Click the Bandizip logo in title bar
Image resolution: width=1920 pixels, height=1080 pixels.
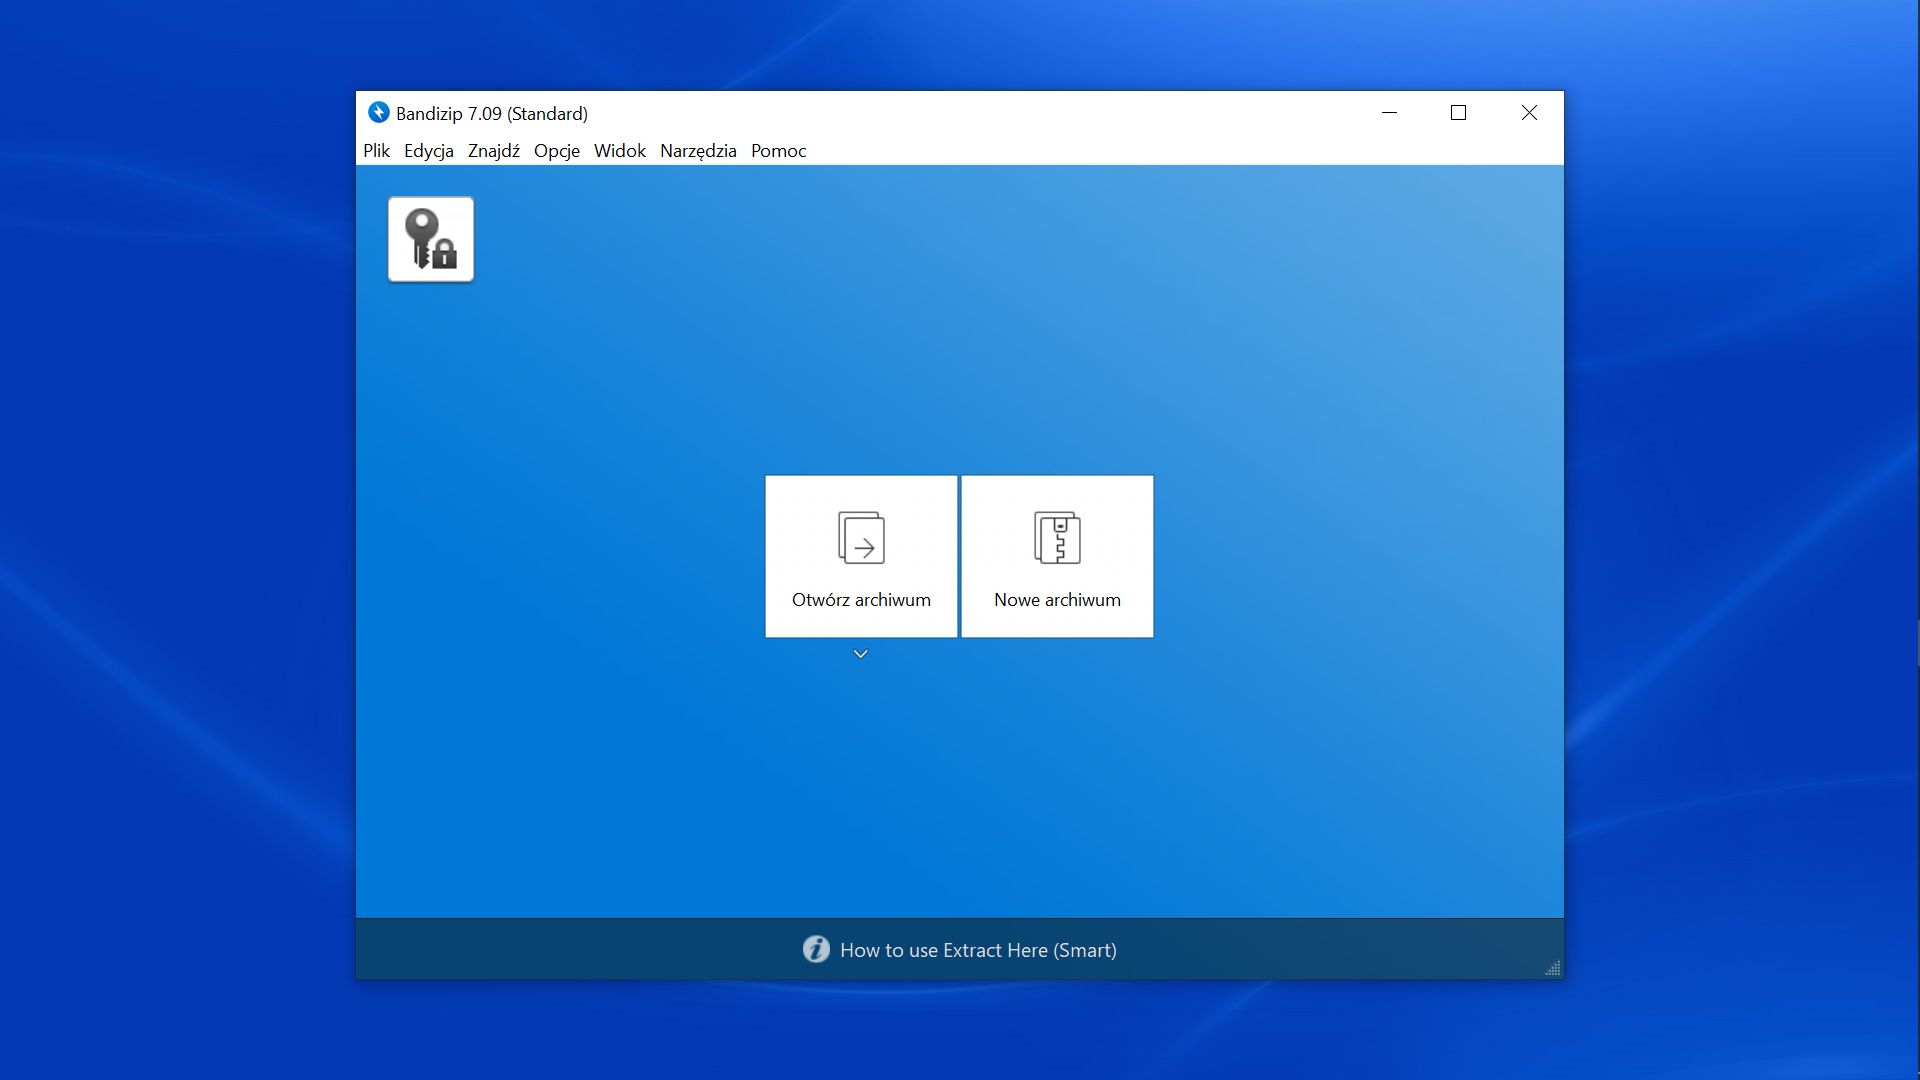(x=378, y=112)
